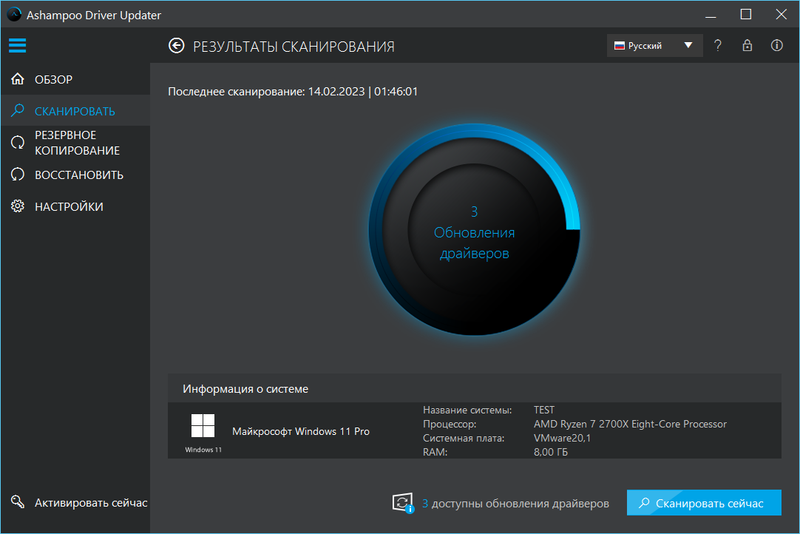Open the info circle icon
Viewport: 800px width, 534px height.
(777, 45)
